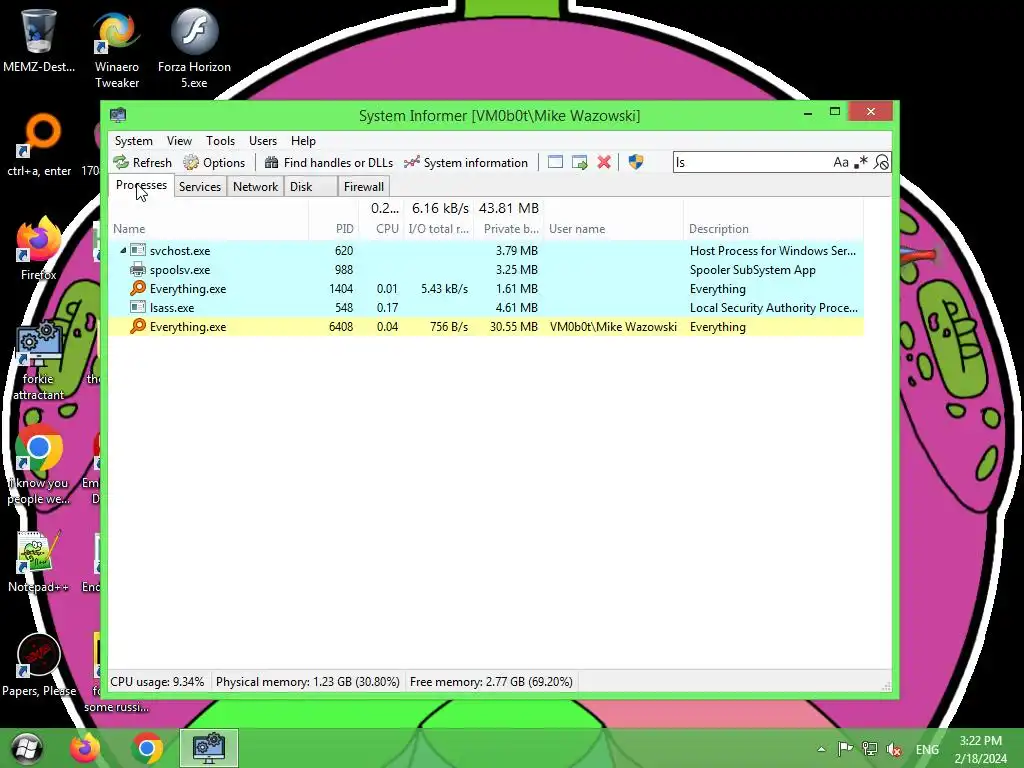Open the Papers, Please desktop shortcut
This screenshot has width=1024, height=768.
point(39,665)
